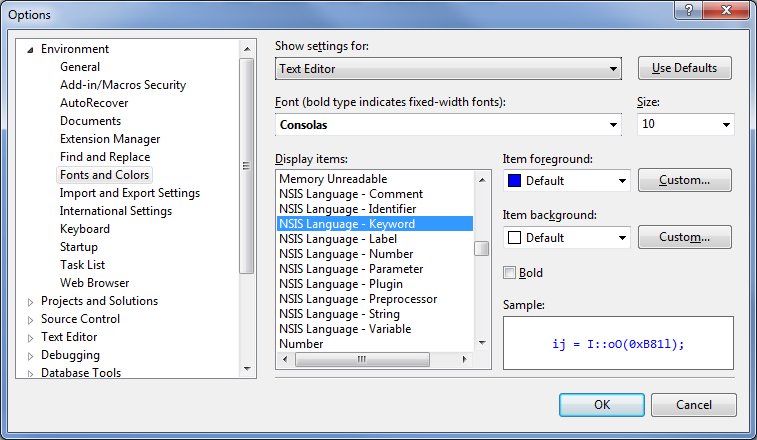This screenshot has width=757, height=440.
Task: Click Display items horizontal scroll thumb
Action: pos(362,359)
